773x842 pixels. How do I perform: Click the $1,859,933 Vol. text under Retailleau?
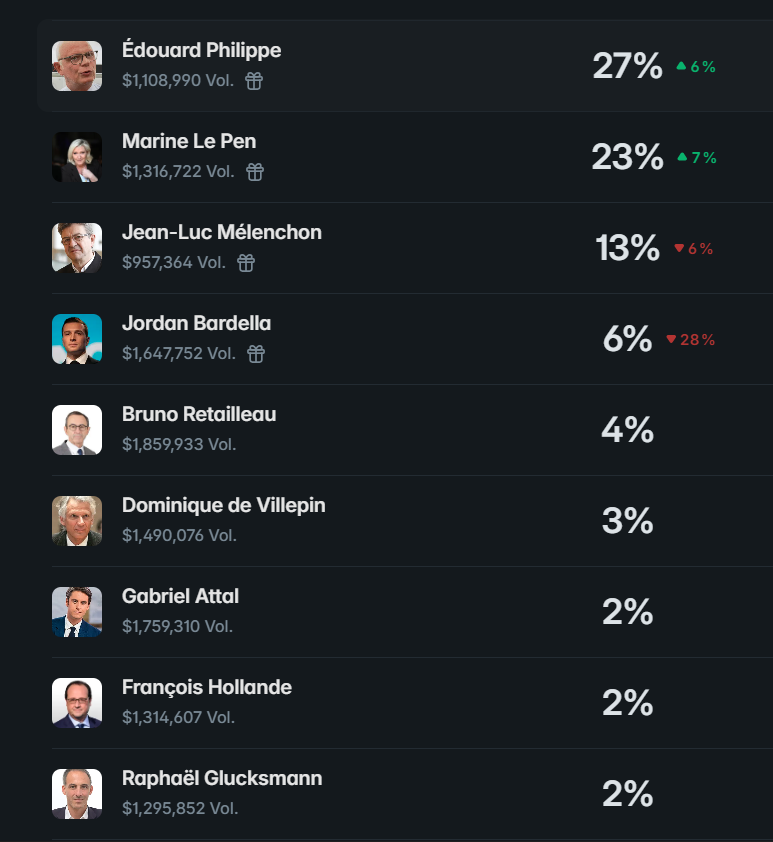tap(179, 444)
